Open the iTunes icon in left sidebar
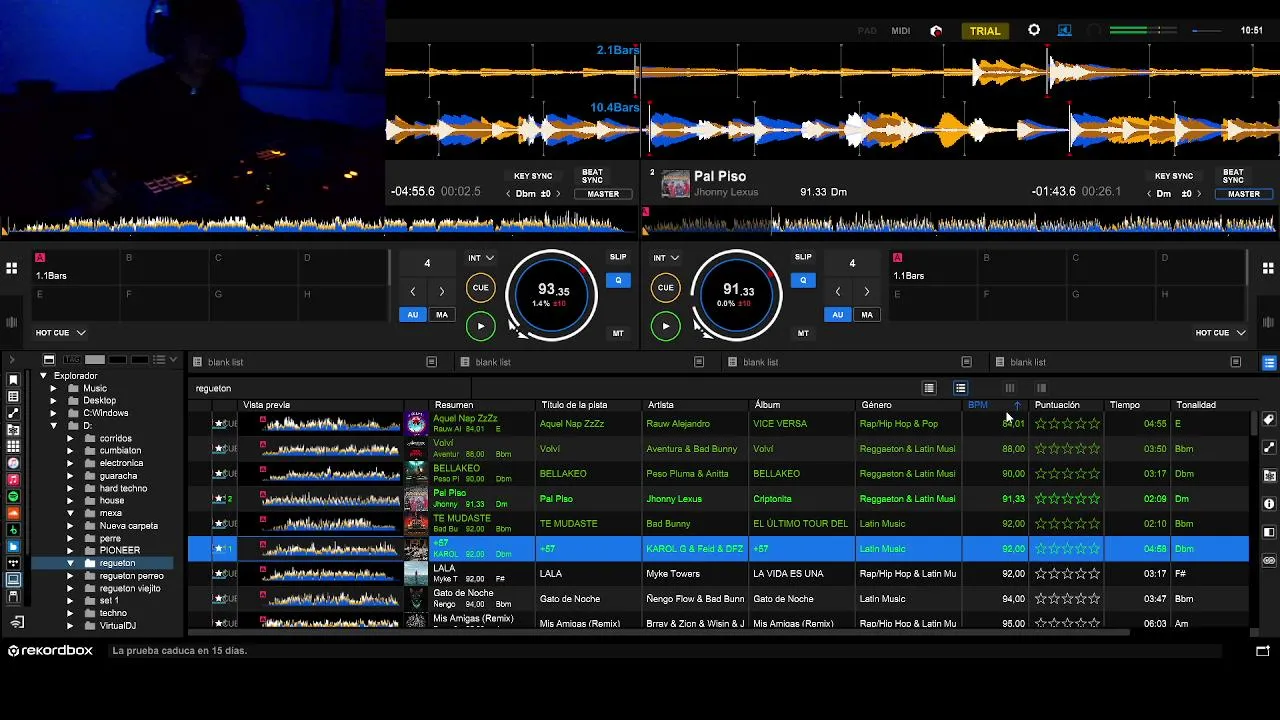Viewport: 1280px width, 720px height. (x=13, y=463)
